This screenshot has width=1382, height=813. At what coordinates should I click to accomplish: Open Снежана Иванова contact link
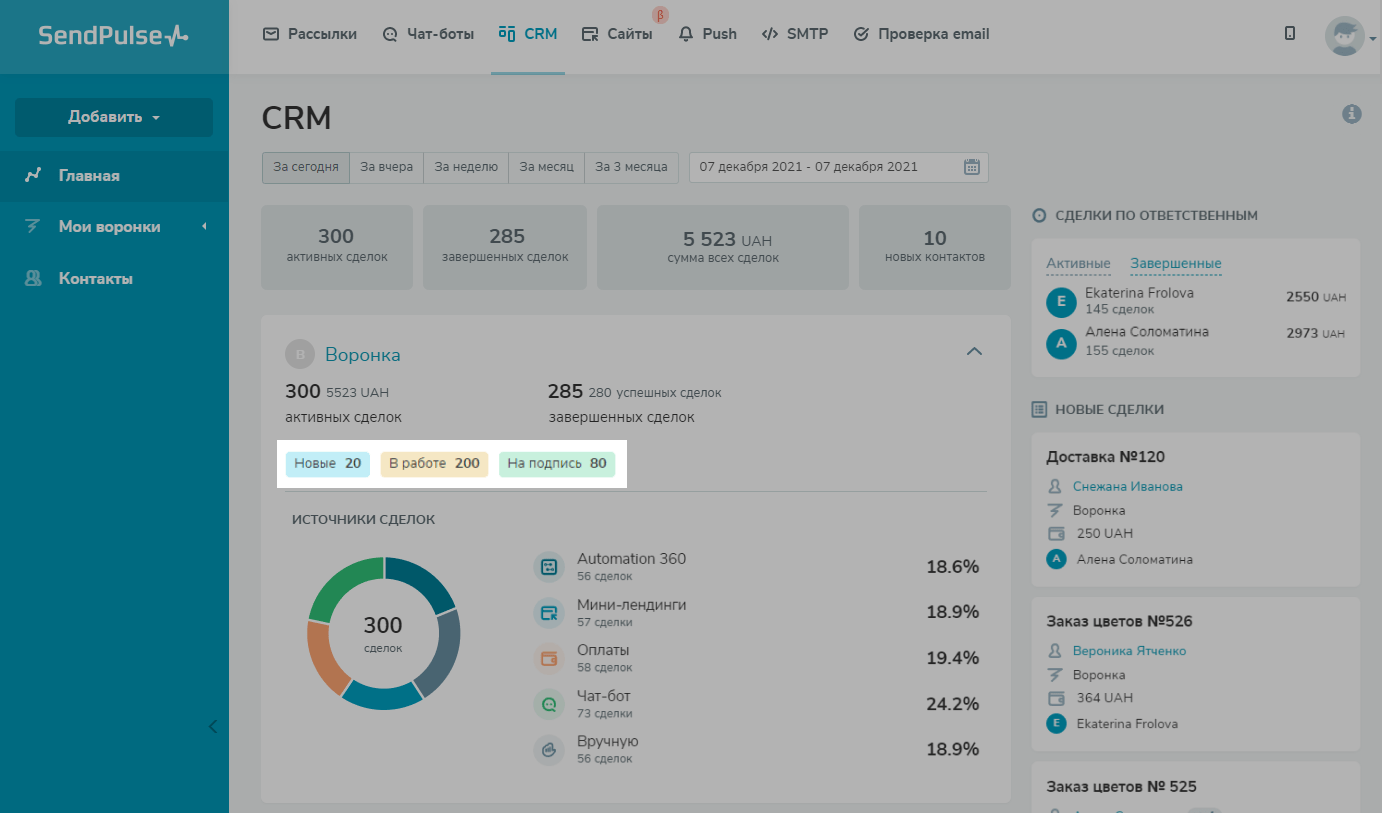coord(1127,486)
